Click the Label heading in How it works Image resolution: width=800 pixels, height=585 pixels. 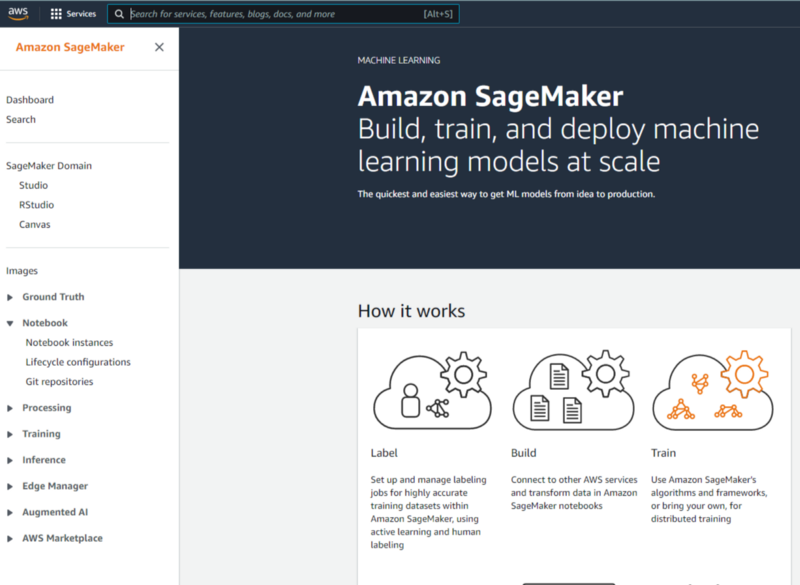point(384,453)
